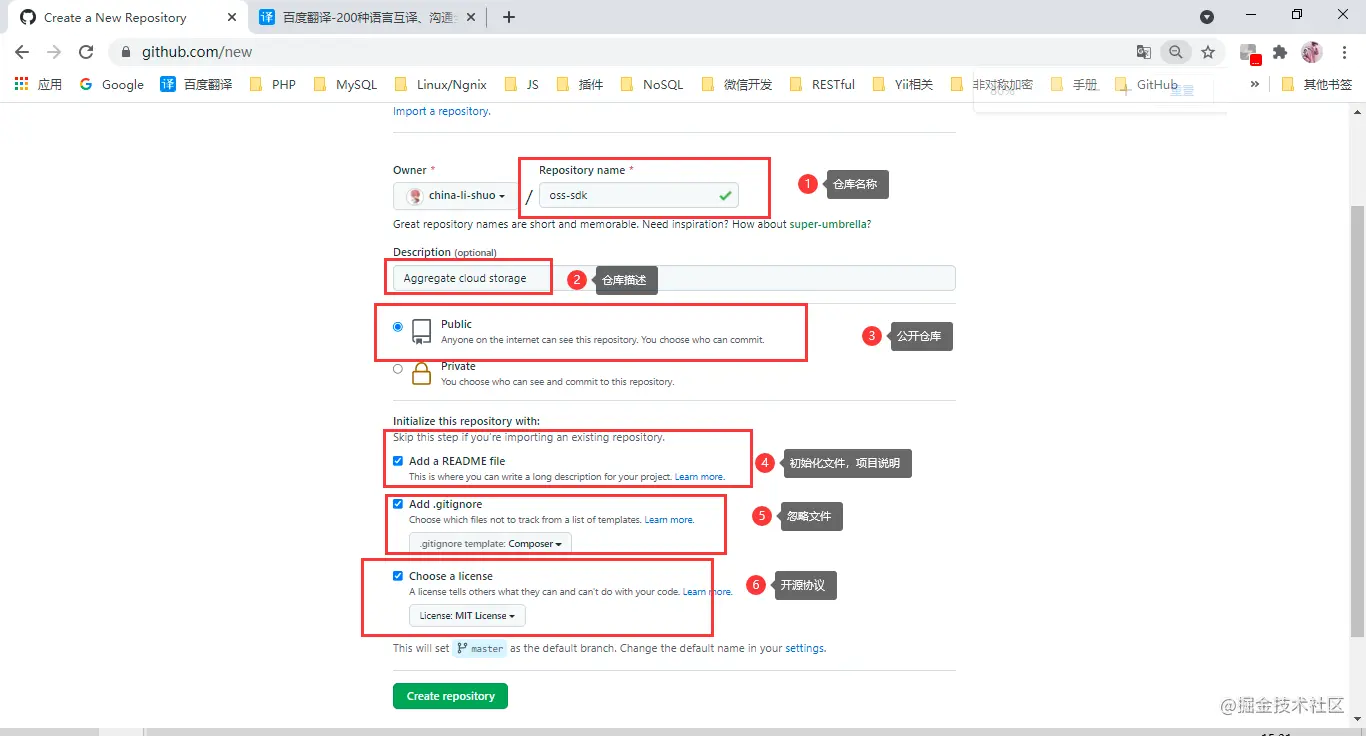Image resolution: width=1366 pixels, height=736 pixels.
Task: Go back with the browser back arrow
Action: (22, 52)
